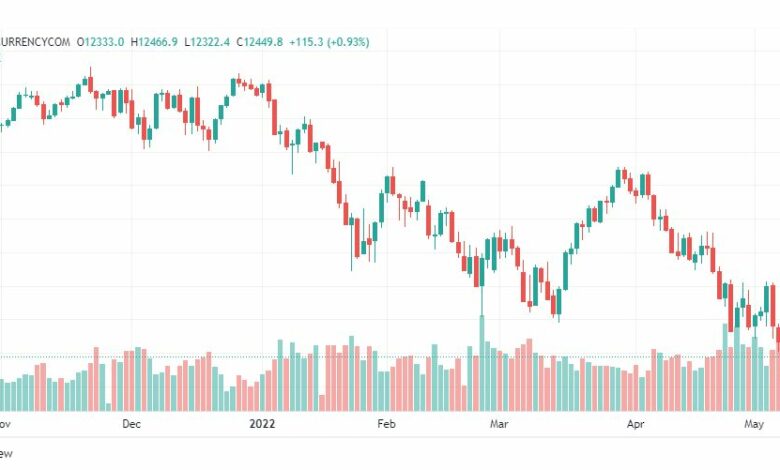Select the open price value 12333.0
Screen dimensions: 780x470
coord(104,42)
